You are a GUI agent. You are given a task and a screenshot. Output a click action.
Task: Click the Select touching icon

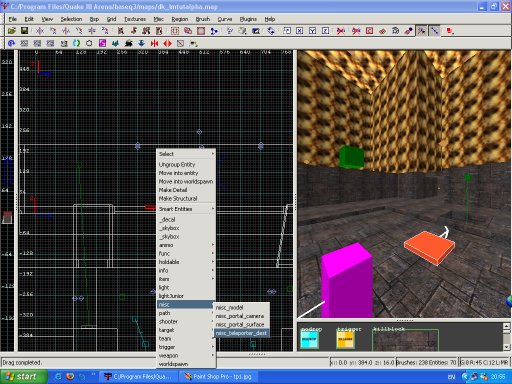(134, 31)
